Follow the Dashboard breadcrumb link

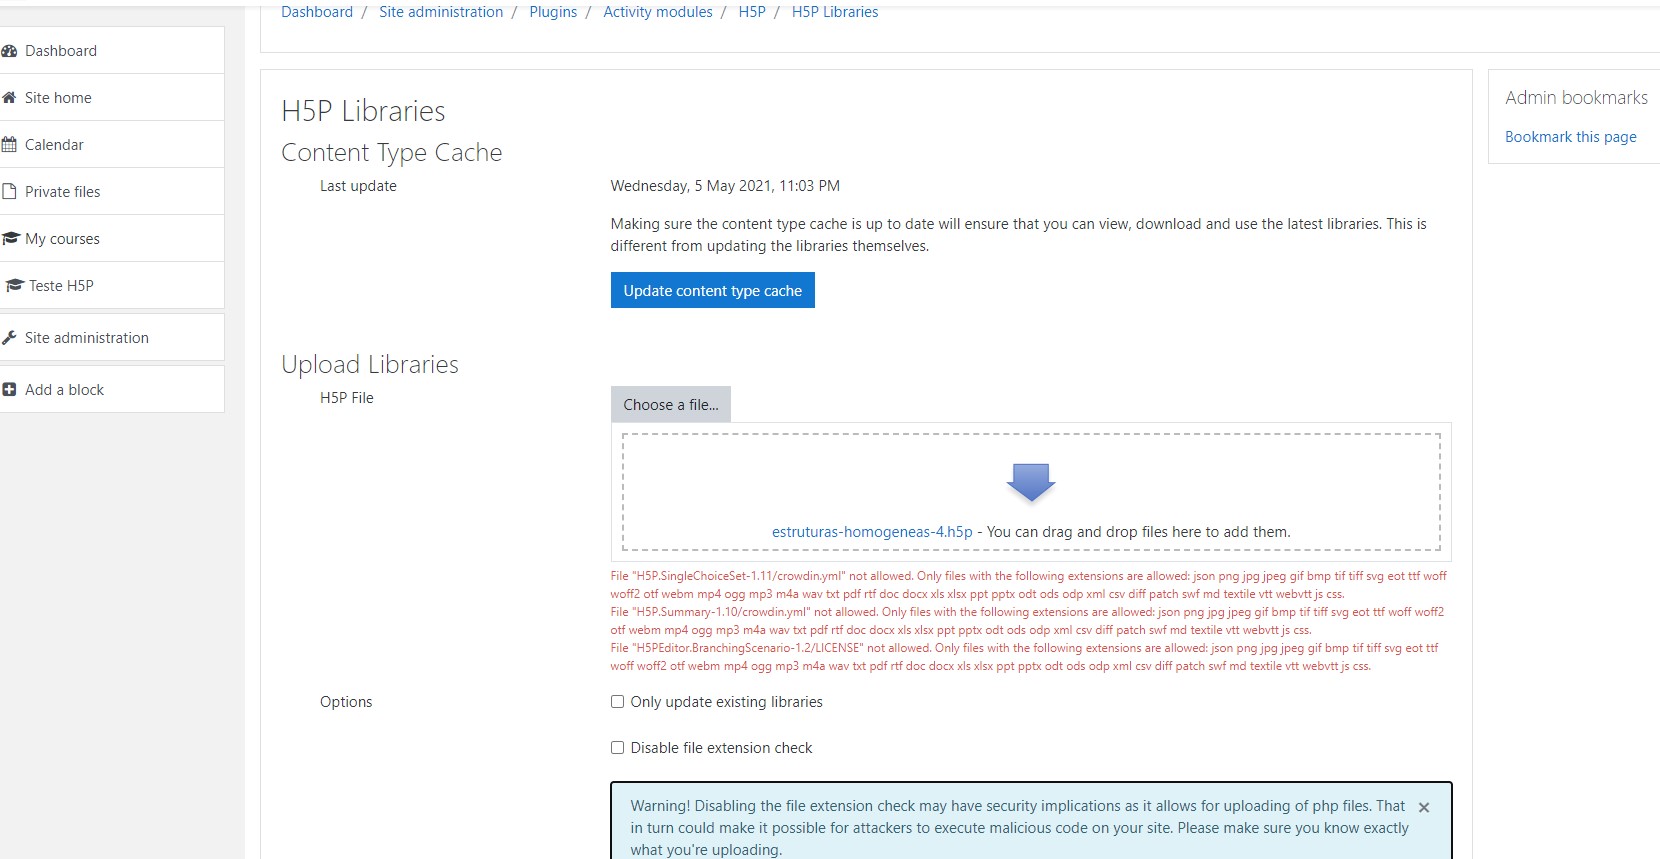click(317, 12)
